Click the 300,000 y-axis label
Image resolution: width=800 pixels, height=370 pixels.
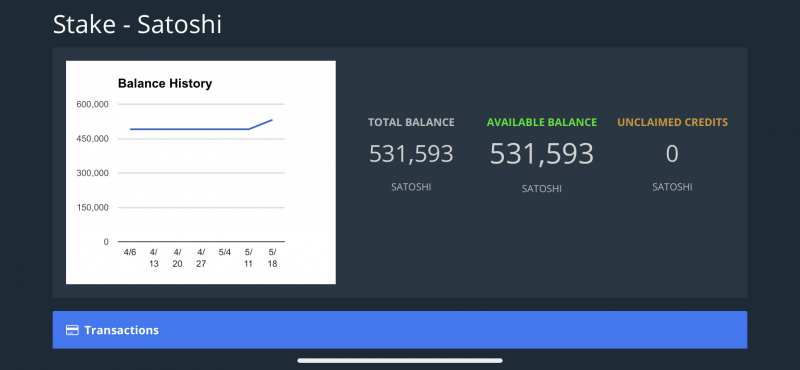92,173
